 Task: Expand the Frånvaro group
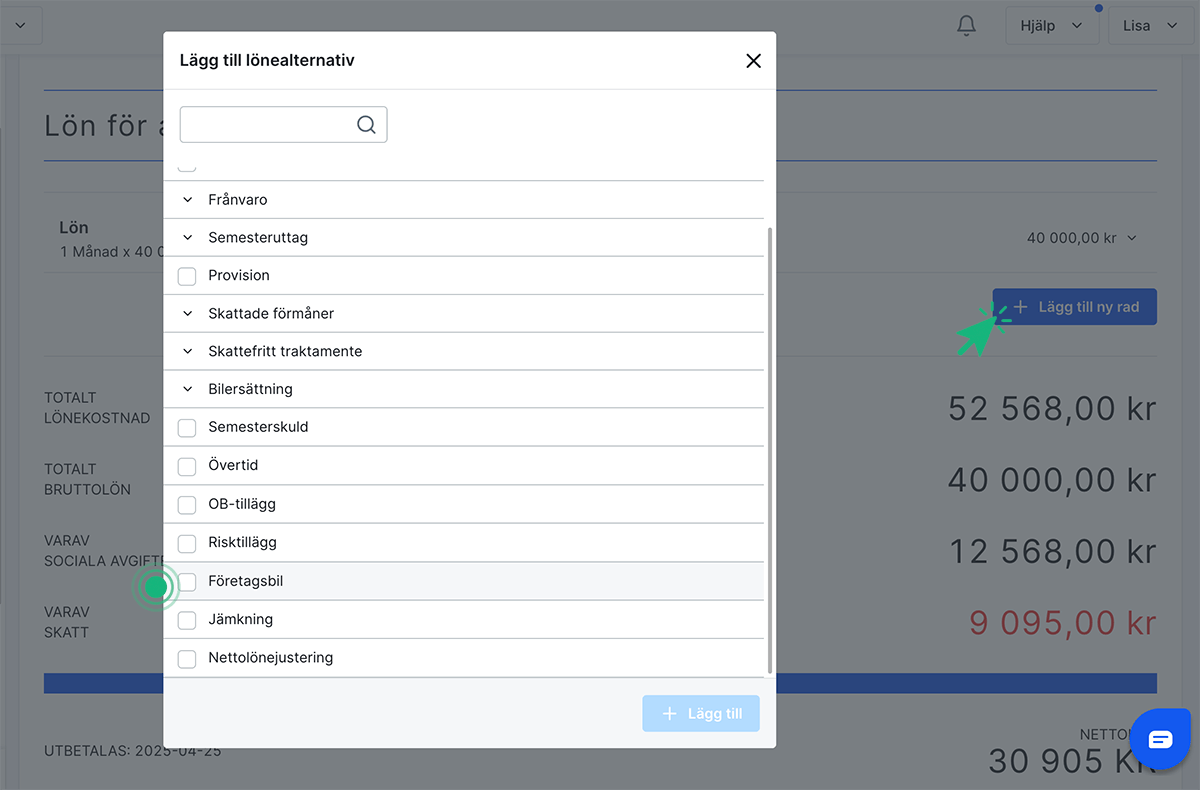[187, 200]
